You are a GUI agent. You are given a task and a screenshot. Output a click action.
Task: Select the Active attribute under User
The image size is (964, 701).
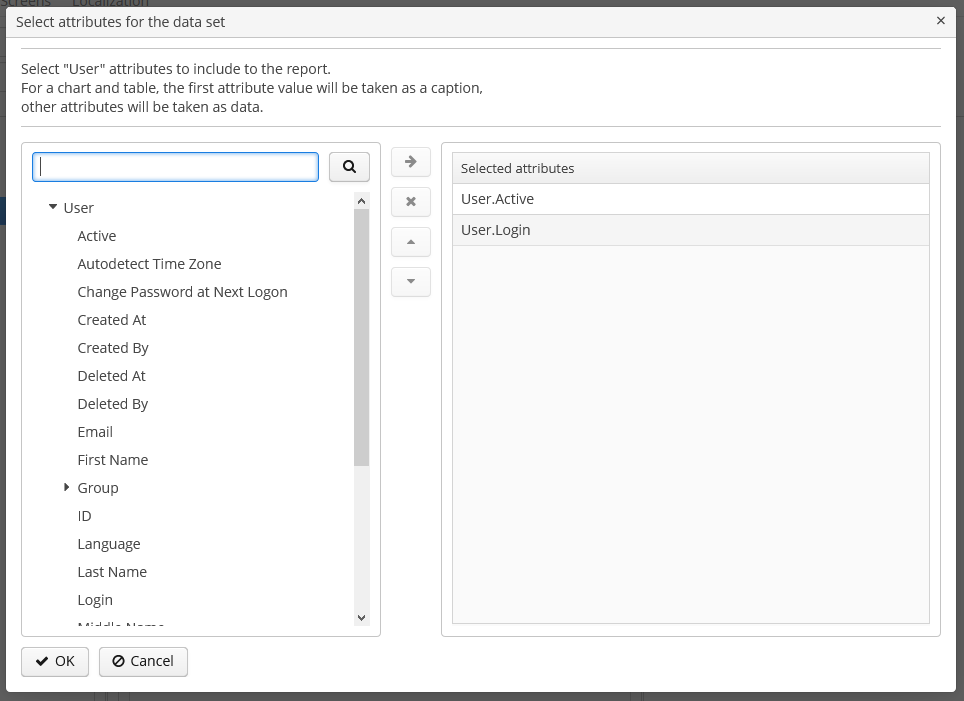[97, 235]
